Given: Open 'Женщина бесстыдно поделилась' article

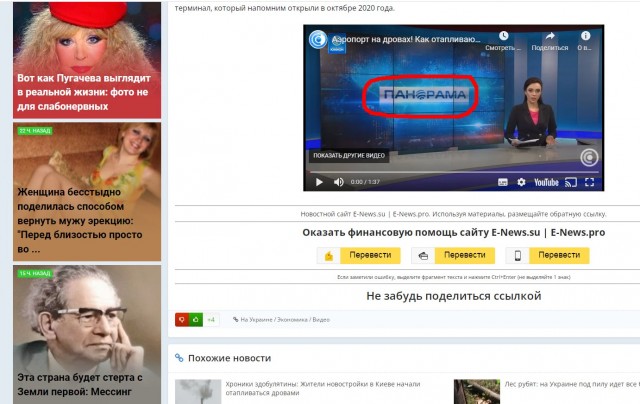Looking at the screenshot, I should (87, 192).
